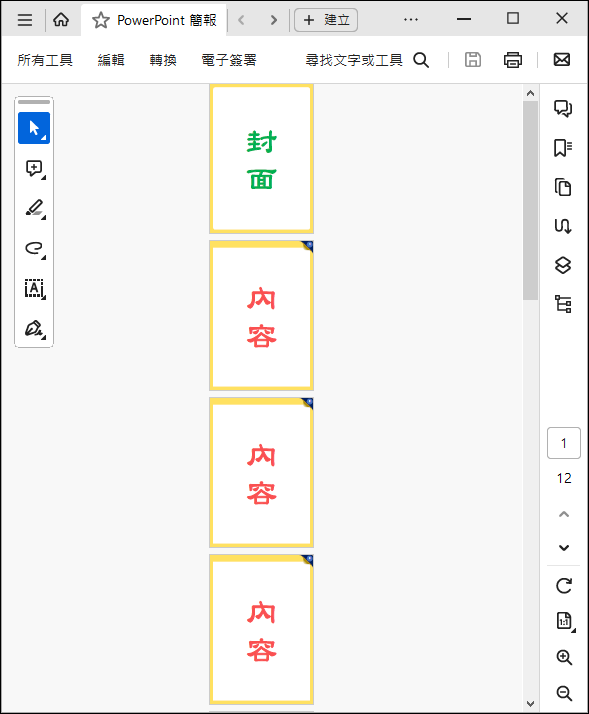Zoom in on the document
589x714 pixels.
(x=564, y=657)
